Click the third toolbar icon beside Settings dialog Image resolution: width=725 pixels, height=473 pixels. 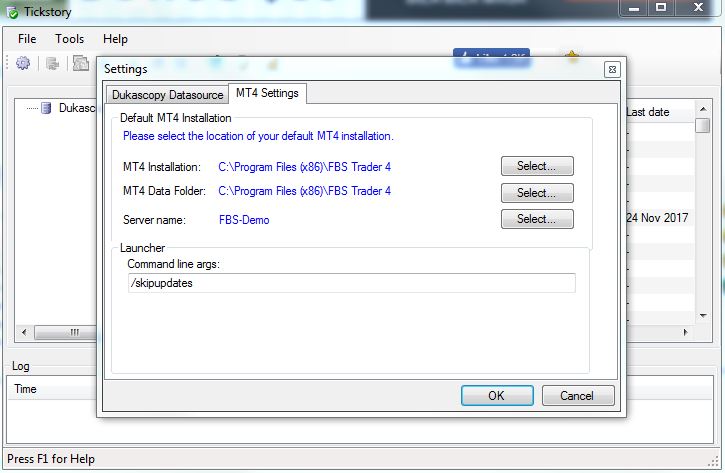click(x=81, y=63)
